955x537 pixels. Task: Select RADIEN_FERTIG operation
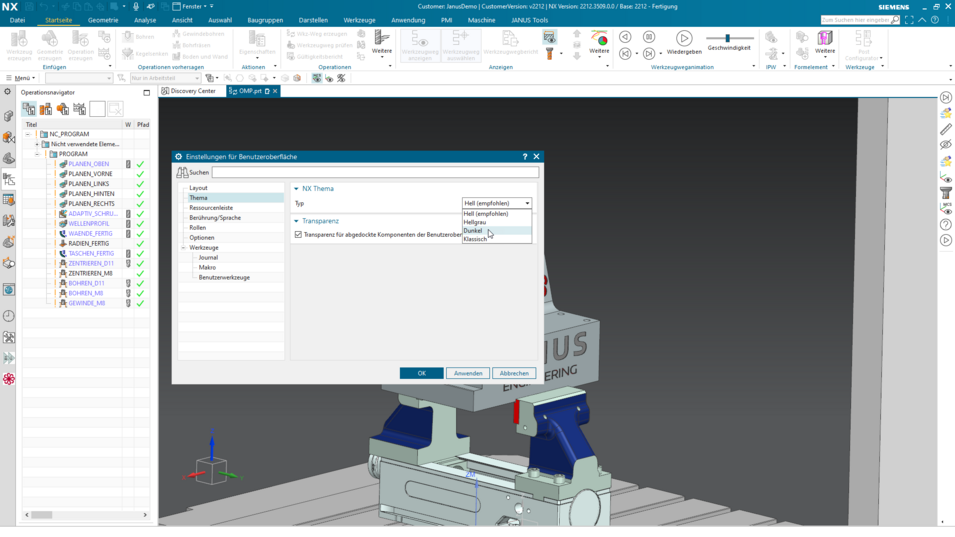pyautogui.click(x=88, y=244)
